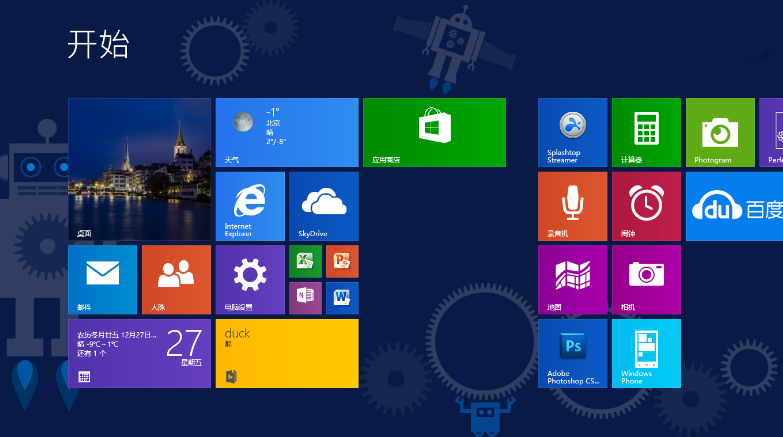
Task: Open the PC settings gear tile
Action: pyautogui.click(x=250, y=280)
